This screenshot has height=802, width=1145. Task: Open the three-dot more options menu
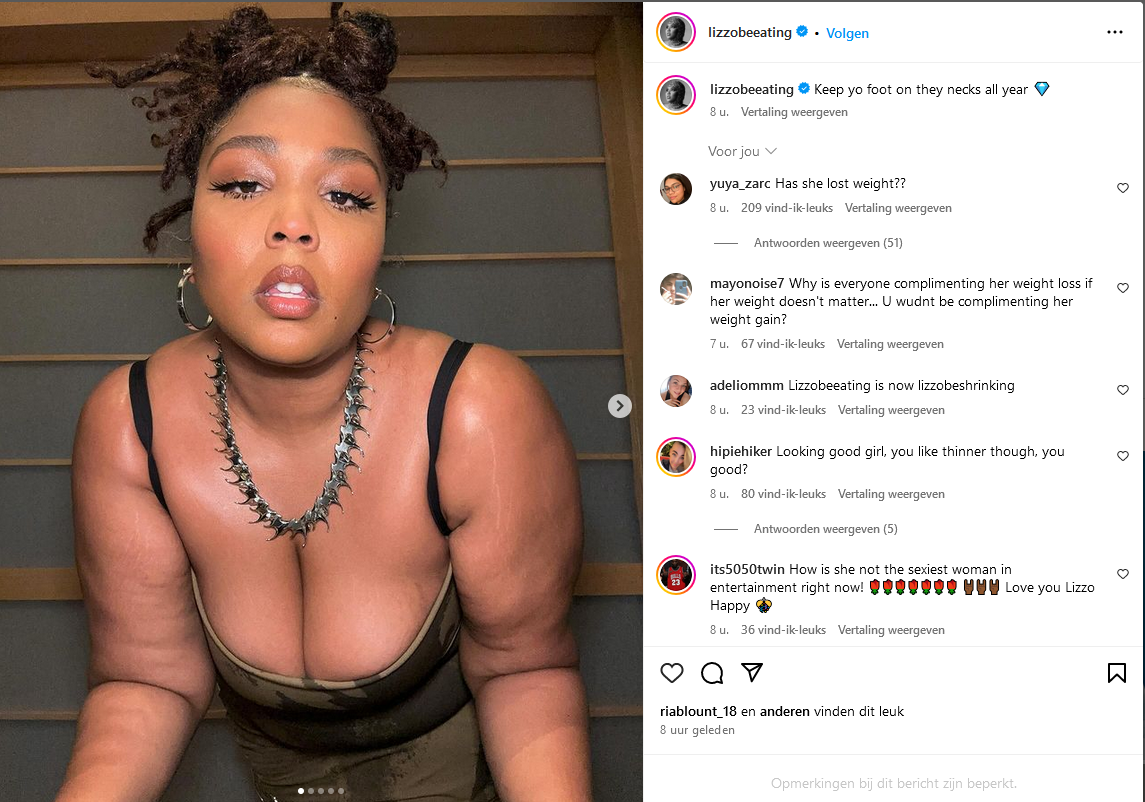(1114, 32)
